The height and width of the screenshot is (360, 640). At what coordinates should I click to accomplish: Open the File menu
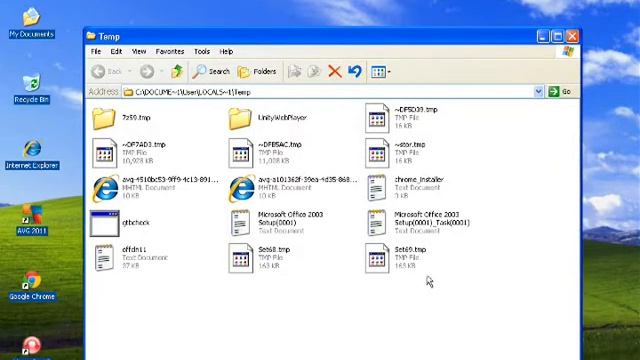(96, 51)
